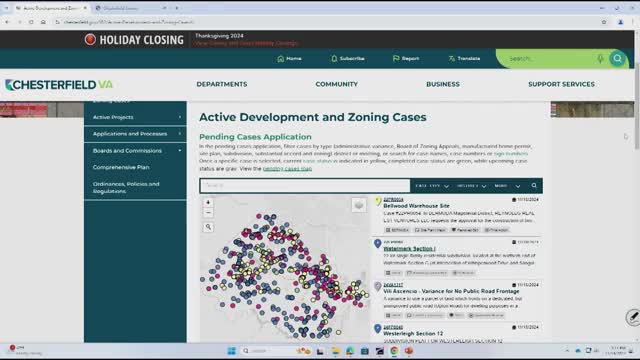Expand the Active Projects sidebar arrow
This screenshot has height=360, width=640.
tap(180, 117)
